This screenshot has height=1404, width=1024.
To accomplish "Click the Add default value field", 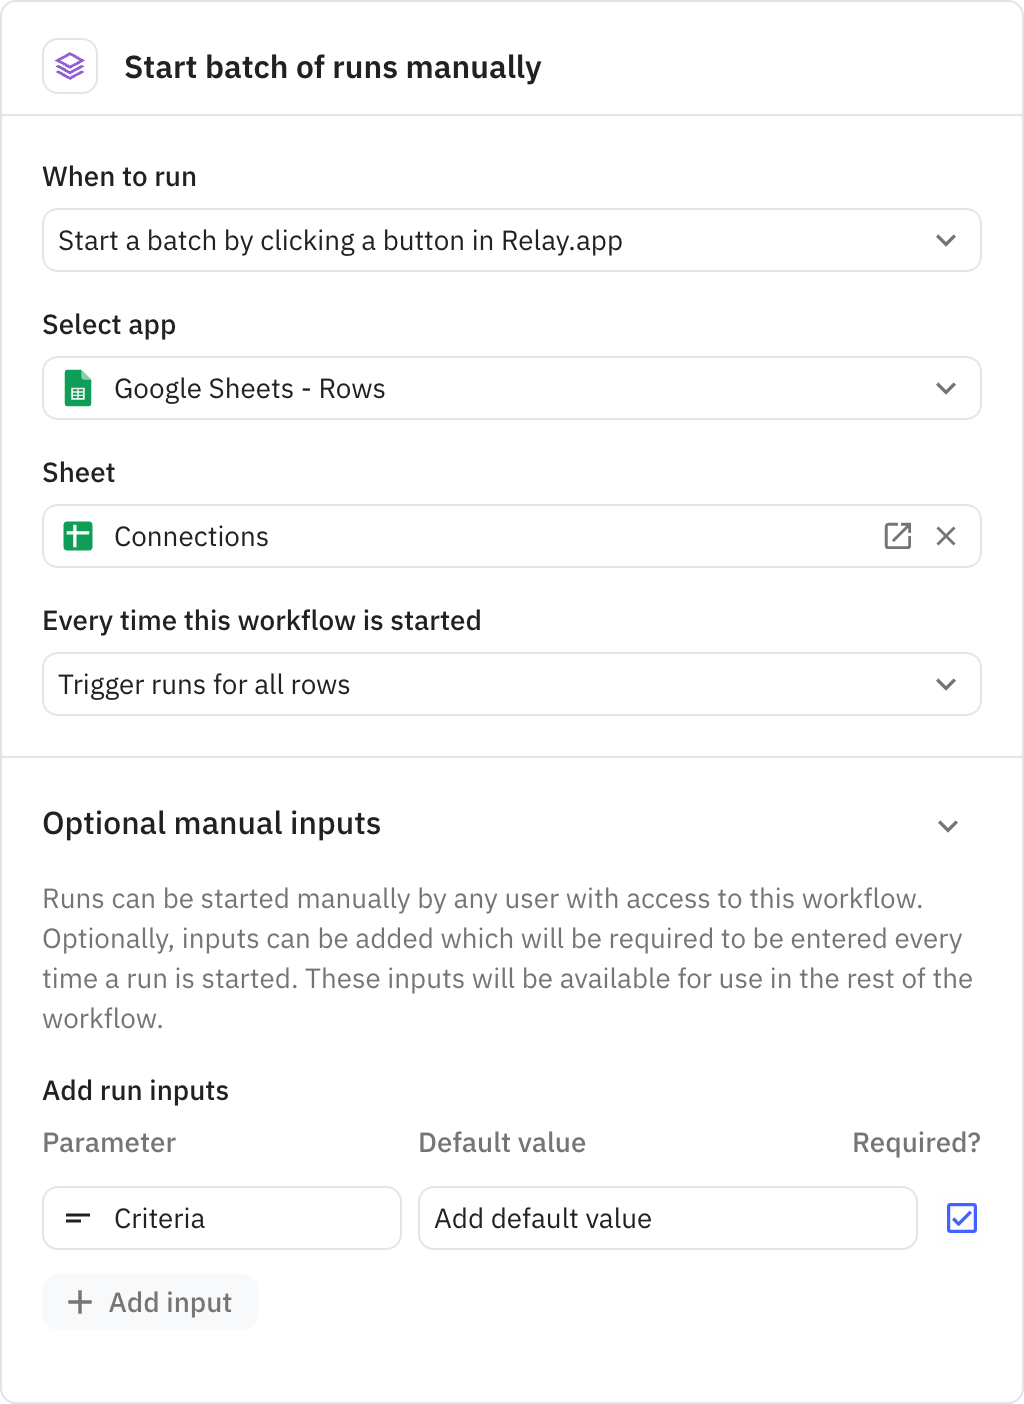I will pyautogui.click(x=666, y=1218).
